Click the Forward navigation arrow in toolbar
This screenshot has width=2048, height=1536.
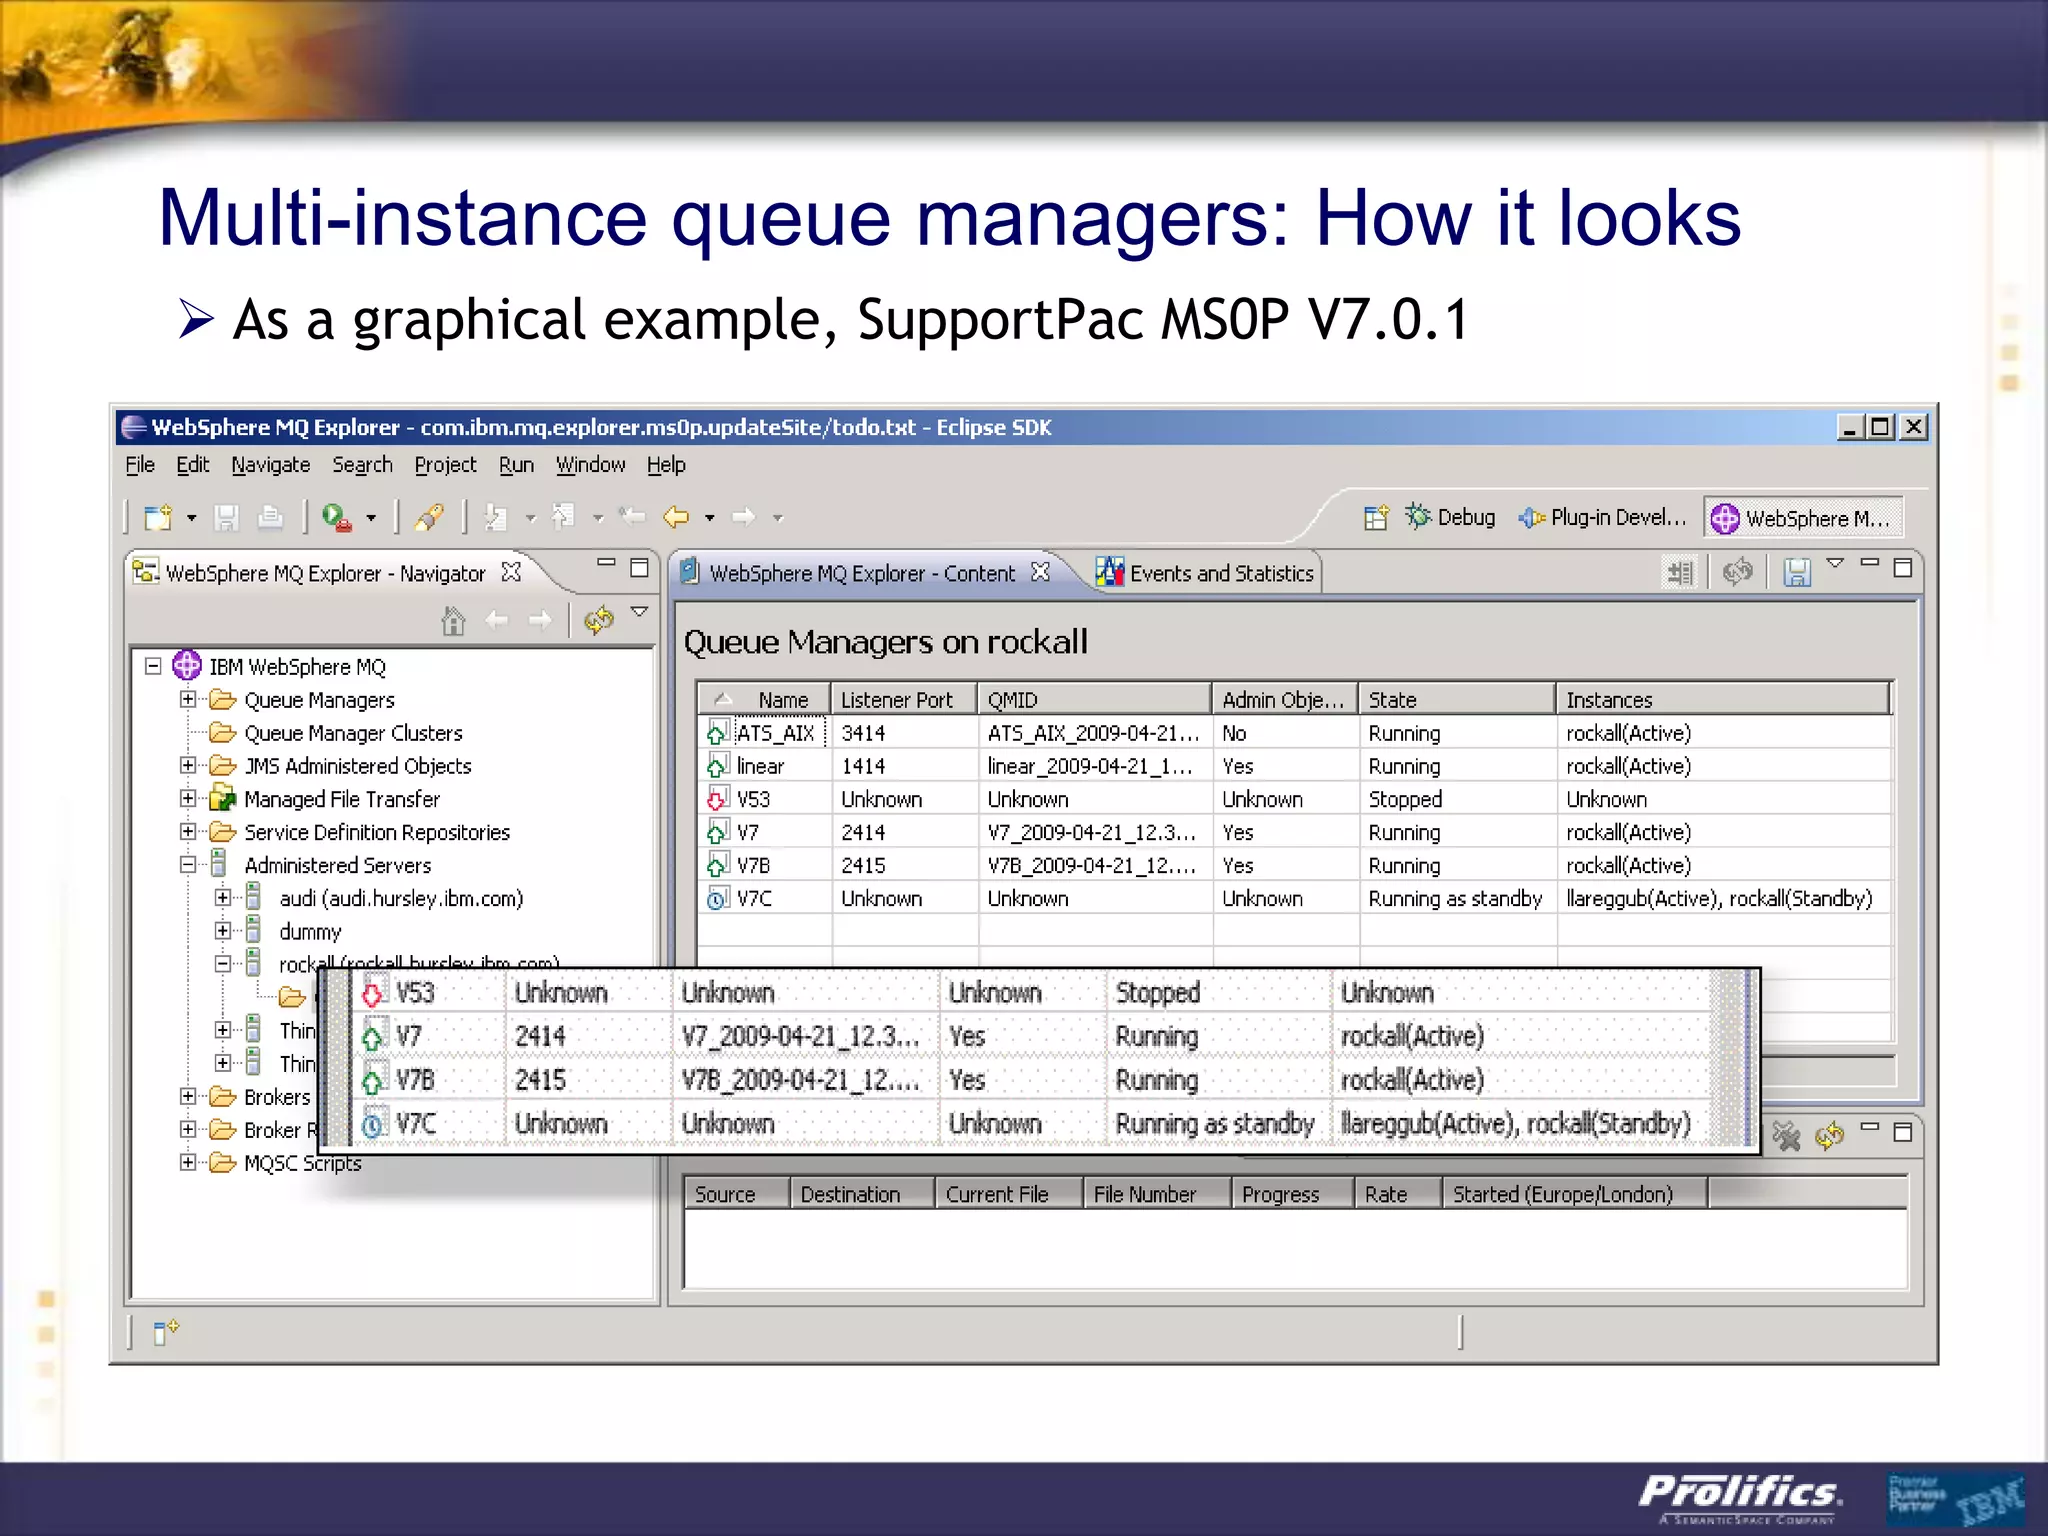[743, 517]
